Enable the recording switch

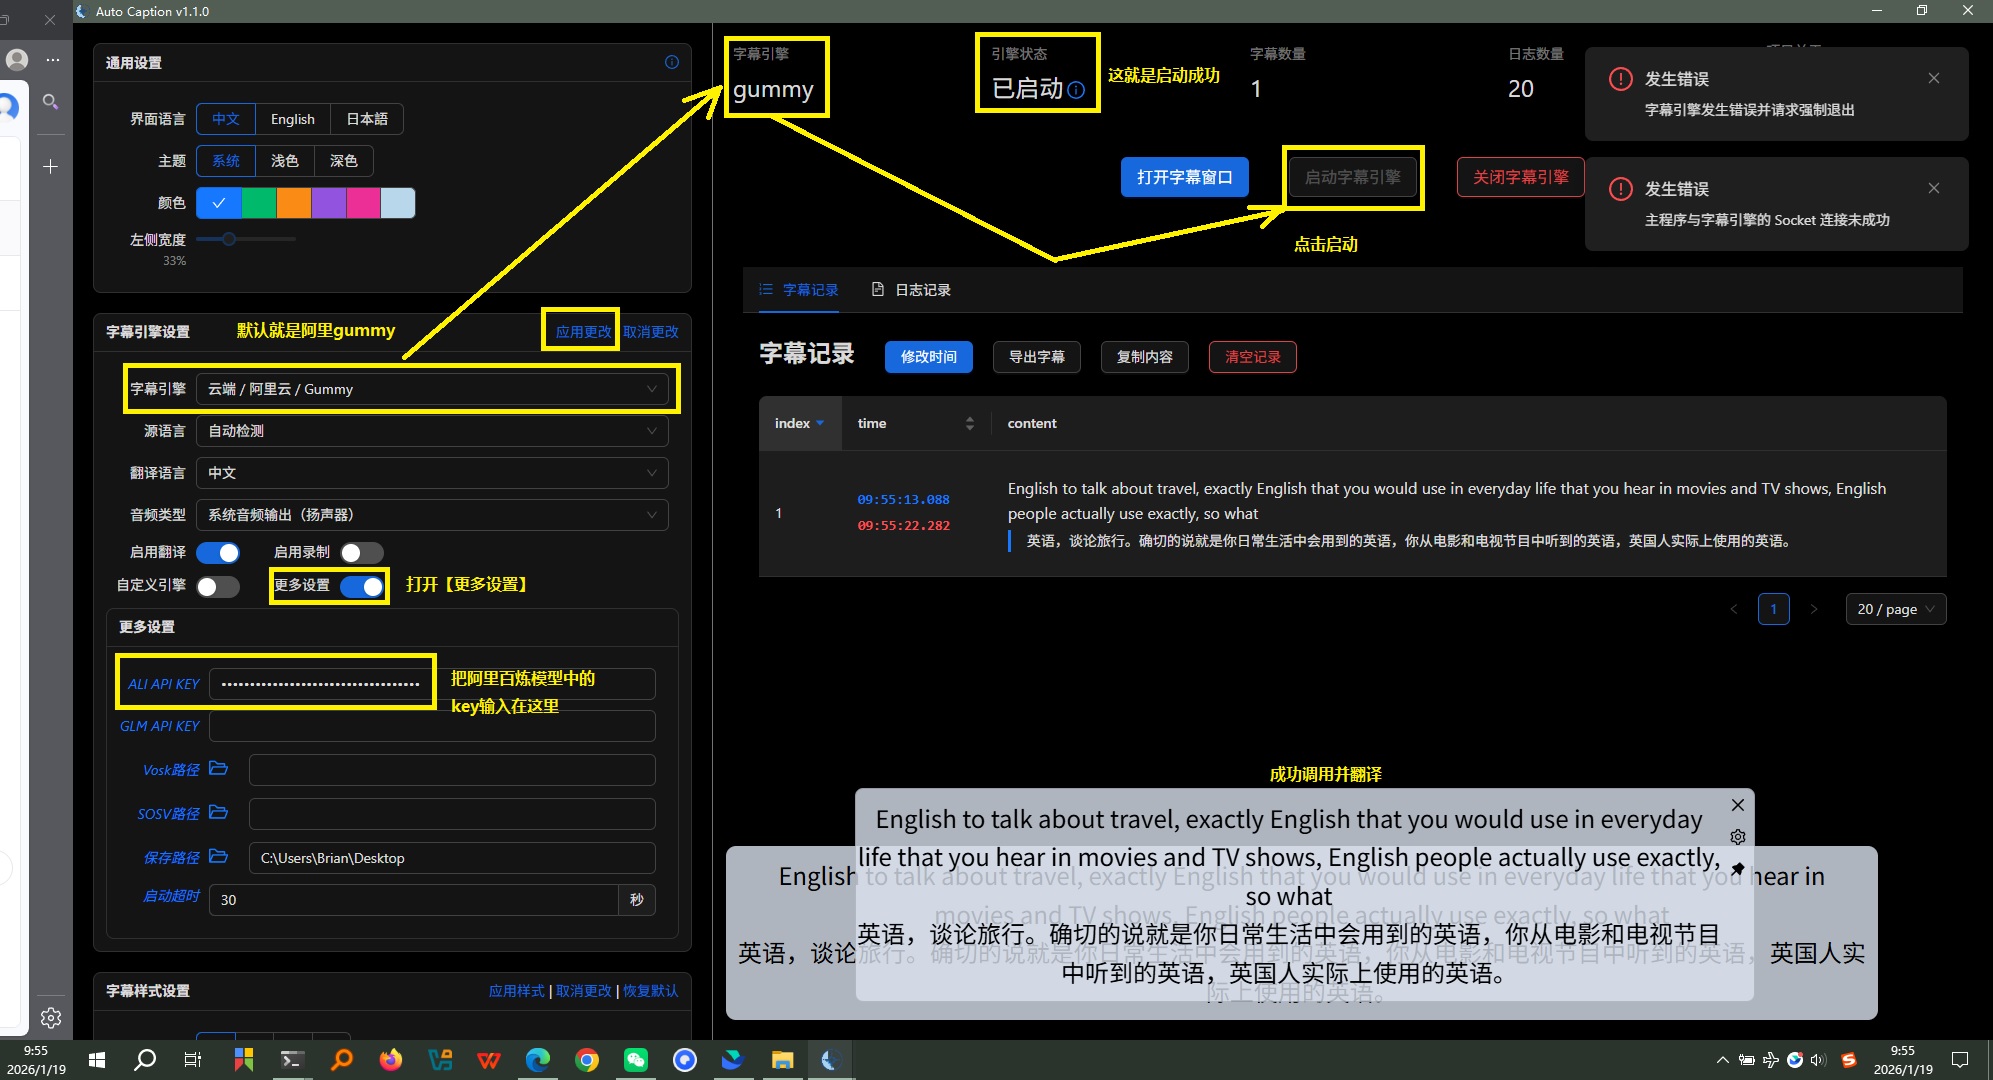[361, 553]
